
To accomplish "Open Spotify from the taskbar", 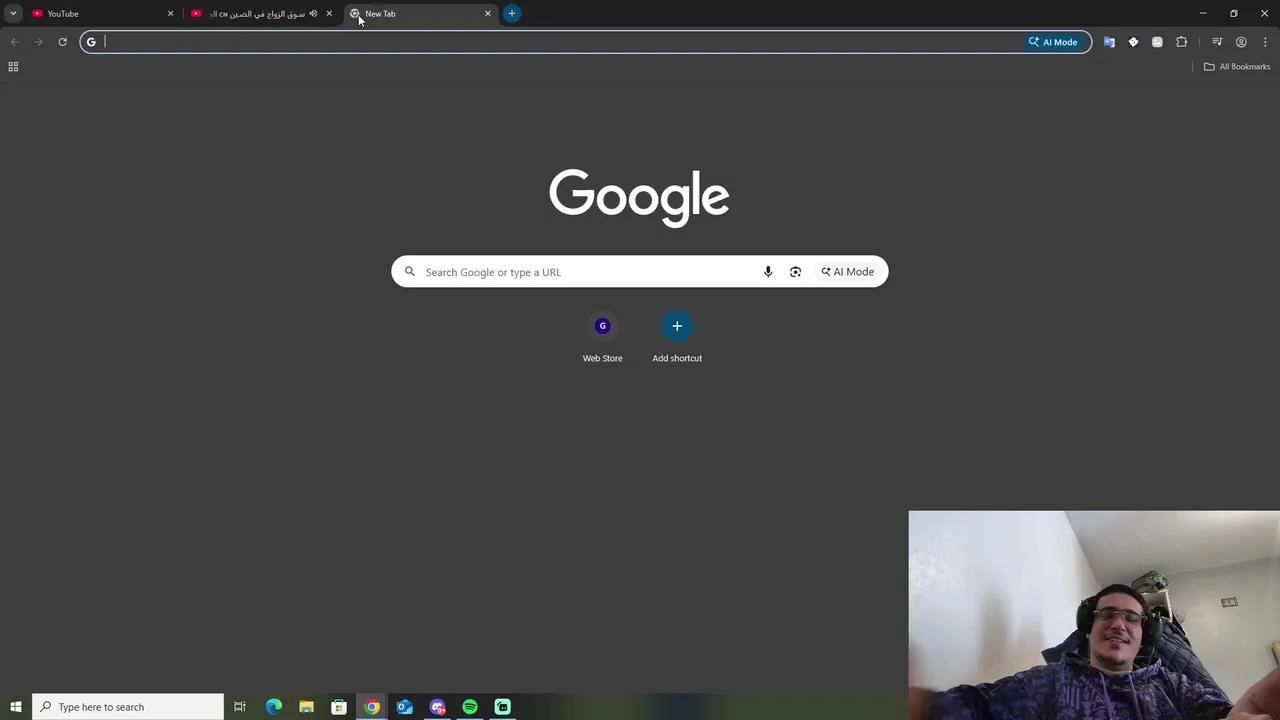I will point(470,707).
